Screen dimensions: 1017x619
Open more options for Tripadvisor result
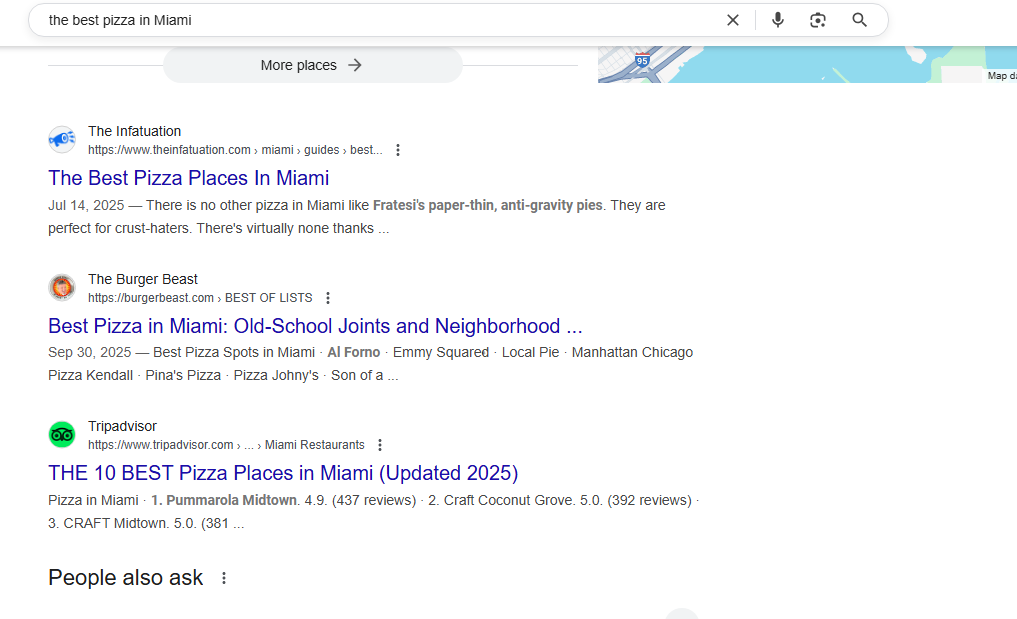pos(380,445)
